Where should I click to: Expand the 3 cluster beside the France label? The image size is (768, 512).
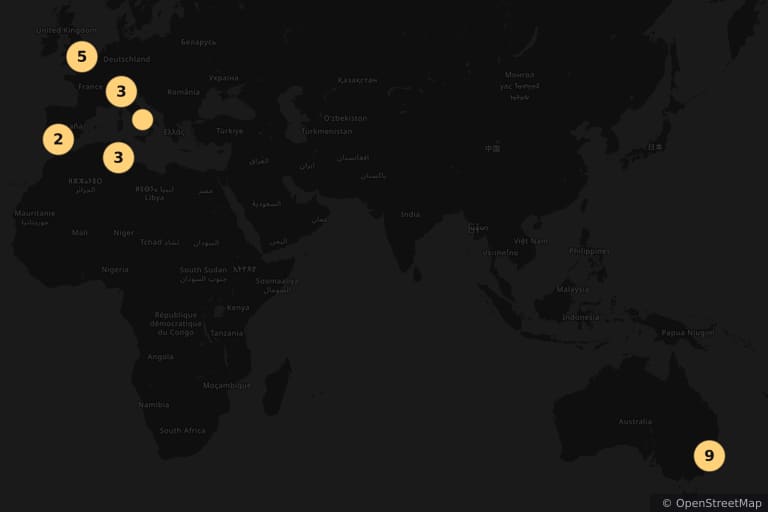tap(121, 92)
